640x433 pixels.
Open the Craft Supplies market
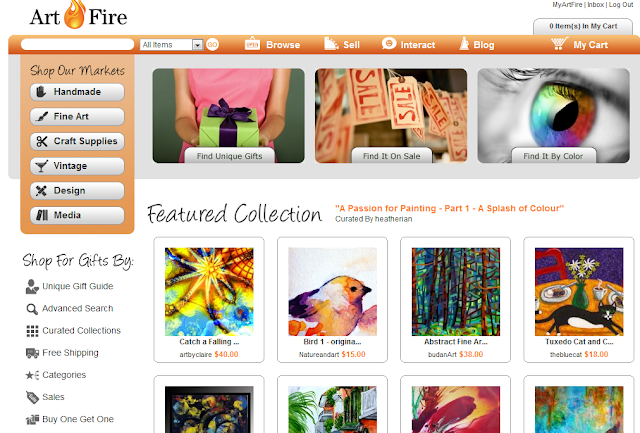pyautogui.click(x=77, y=141)
